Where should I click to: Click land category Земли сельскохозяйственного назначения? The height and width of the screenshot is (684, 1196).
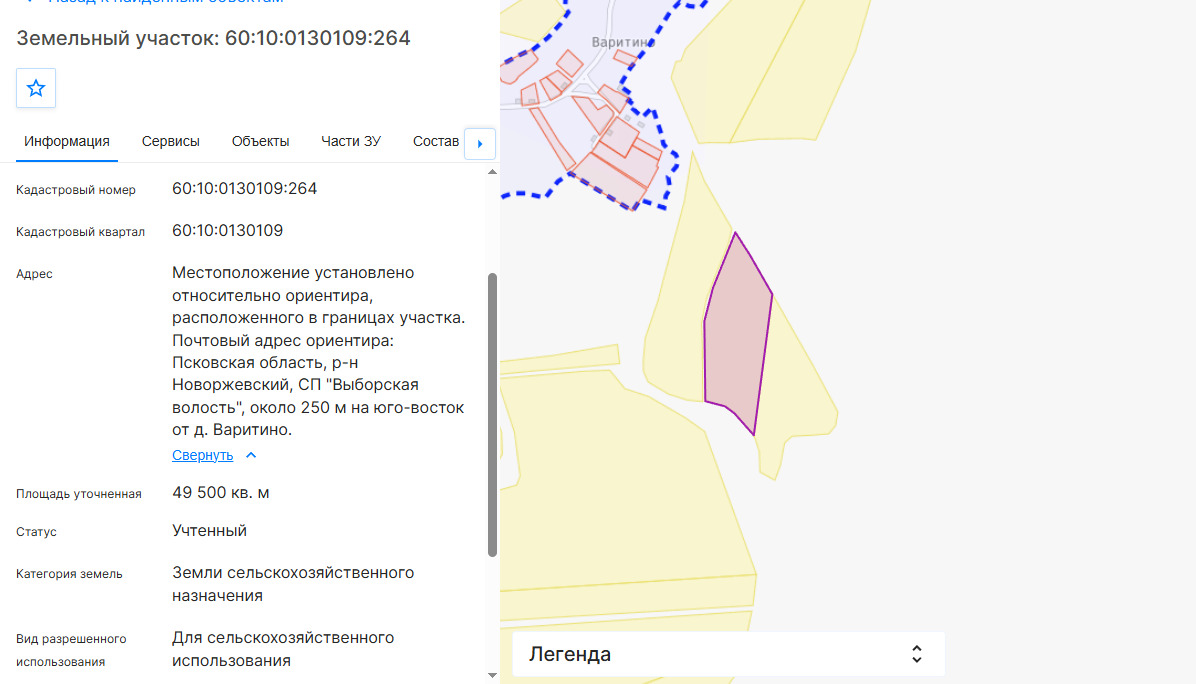click(x=293, y=584)
